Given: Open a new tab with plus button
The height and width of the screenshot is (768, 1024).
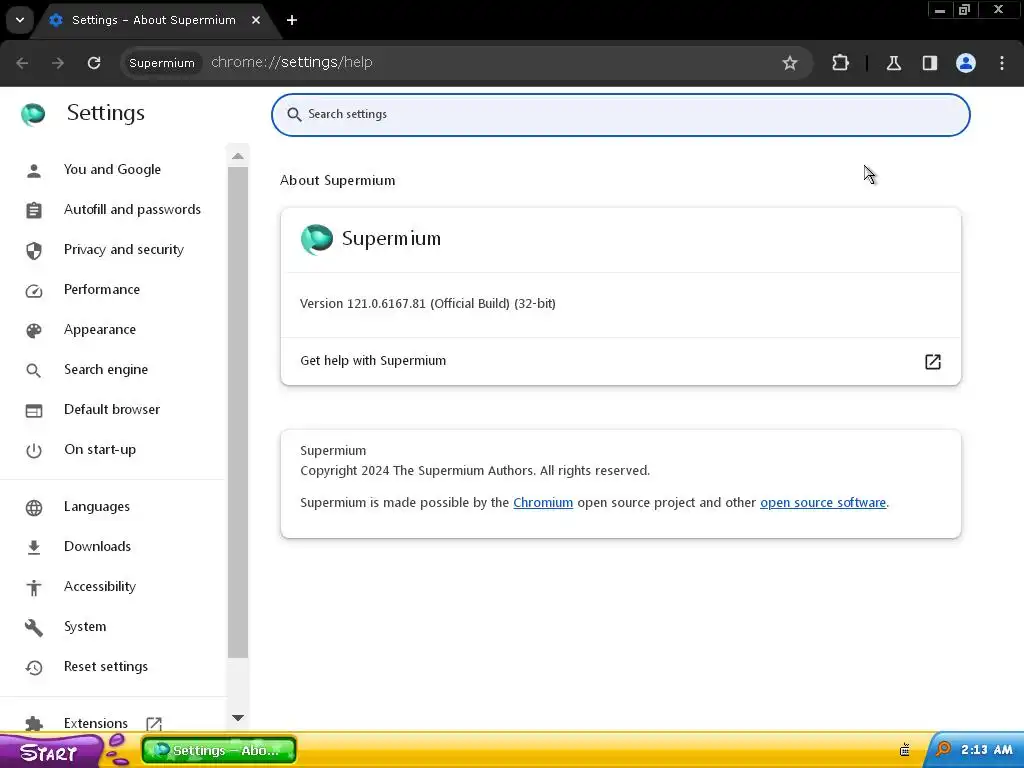Looking at the screenshot, I should point(292,20).
